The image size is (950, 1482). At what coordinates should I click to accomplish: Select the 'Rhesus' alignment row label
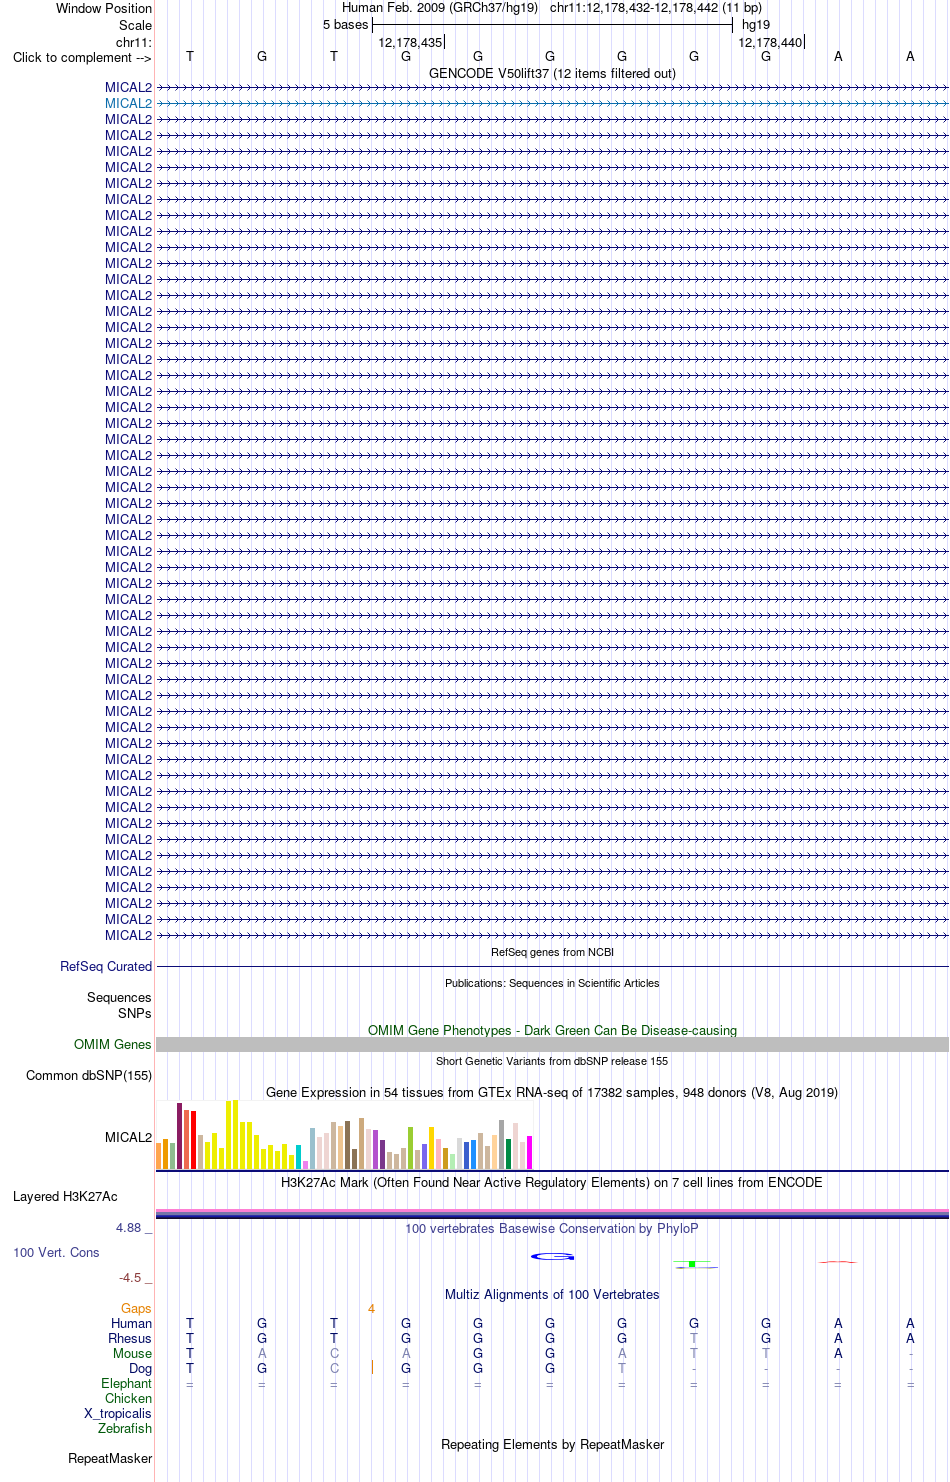coord(130,1338)
